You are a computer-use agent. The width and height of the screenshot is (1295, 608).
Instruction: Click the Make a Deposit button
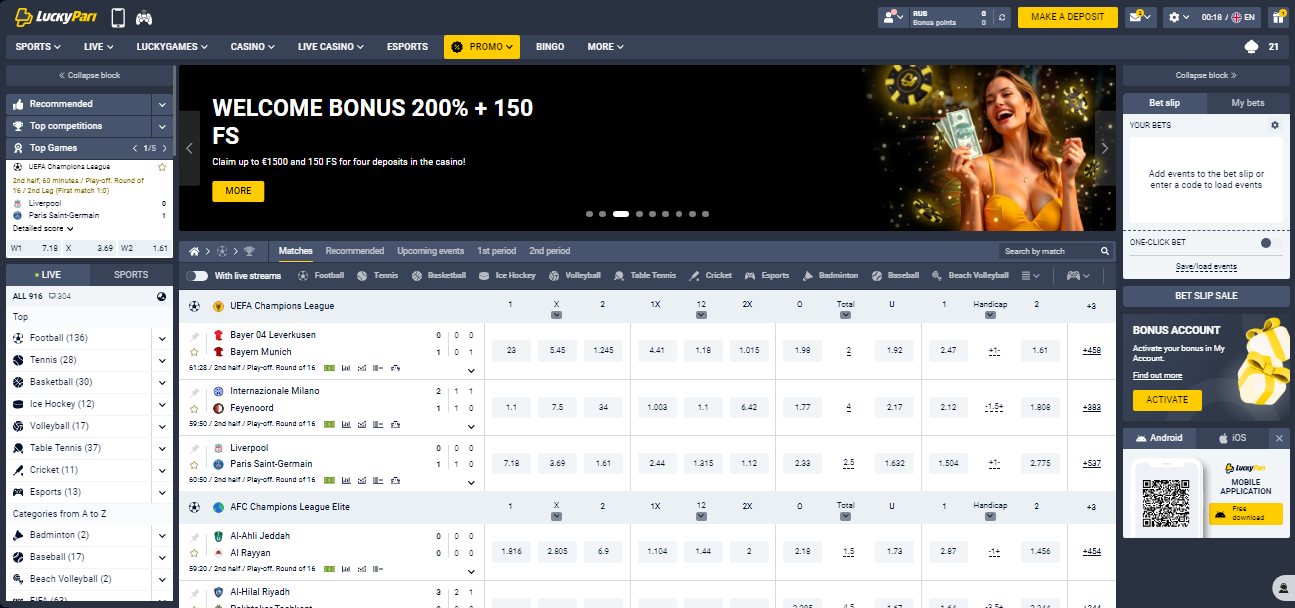tap(1068, 17)
